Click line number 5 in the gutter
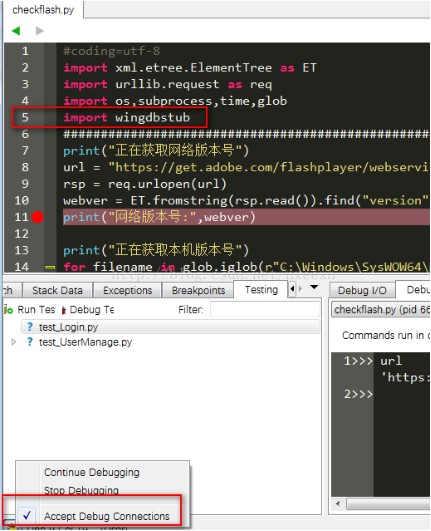431x531 pixels. pyautogui.click(x=25, y=118)
